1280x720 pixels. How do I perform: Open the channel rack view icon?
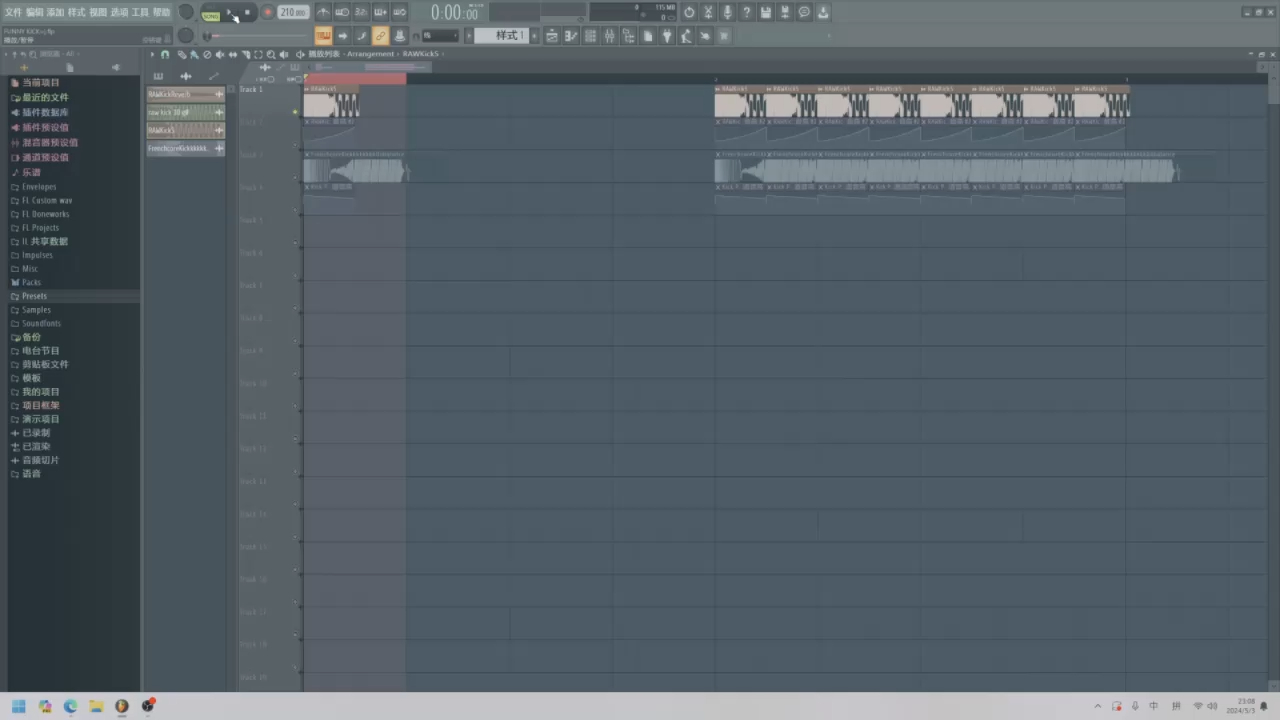coord(591,36)
